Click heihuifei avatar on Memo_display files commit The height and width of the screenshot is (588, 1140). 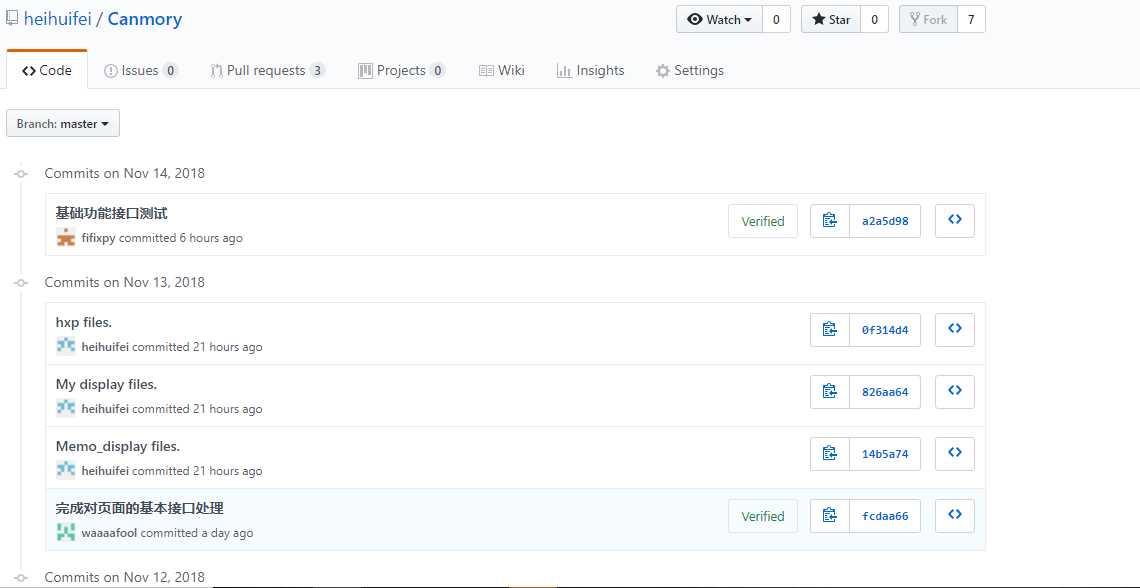tap(65, 470)
